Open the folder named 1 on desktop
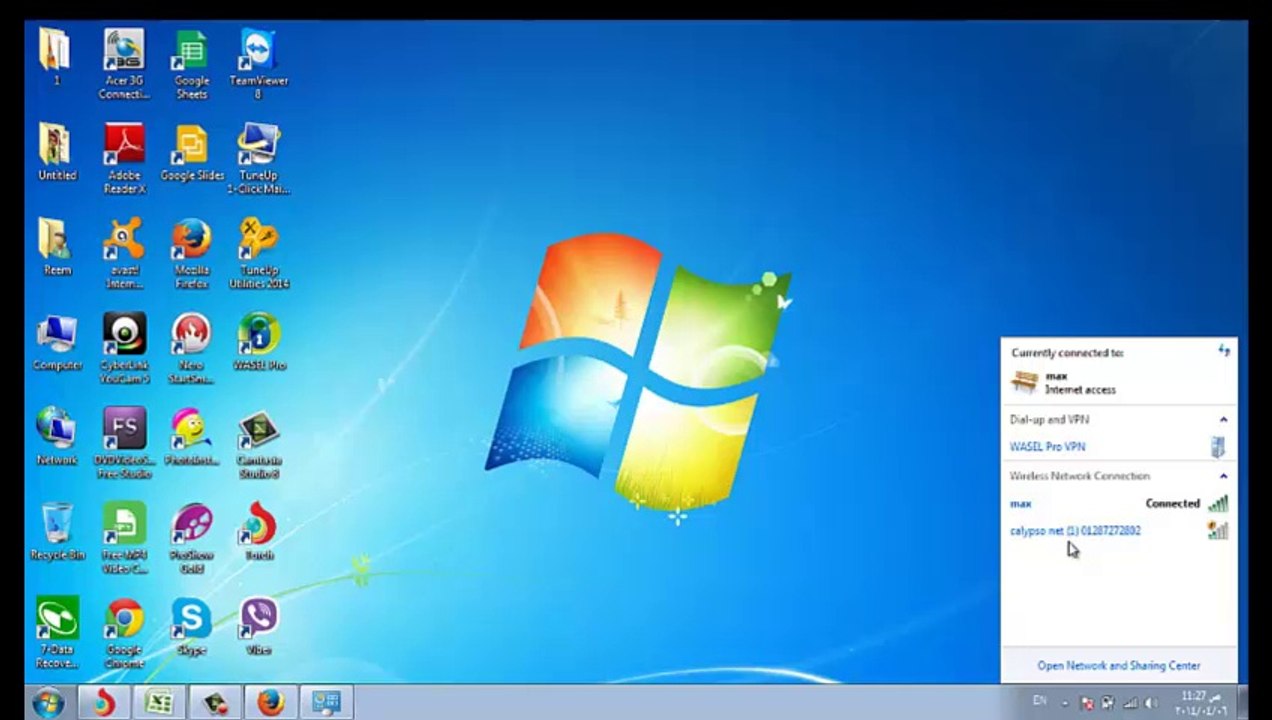The width and height of the screenshot is (1272, 720). tap(56, 58)
